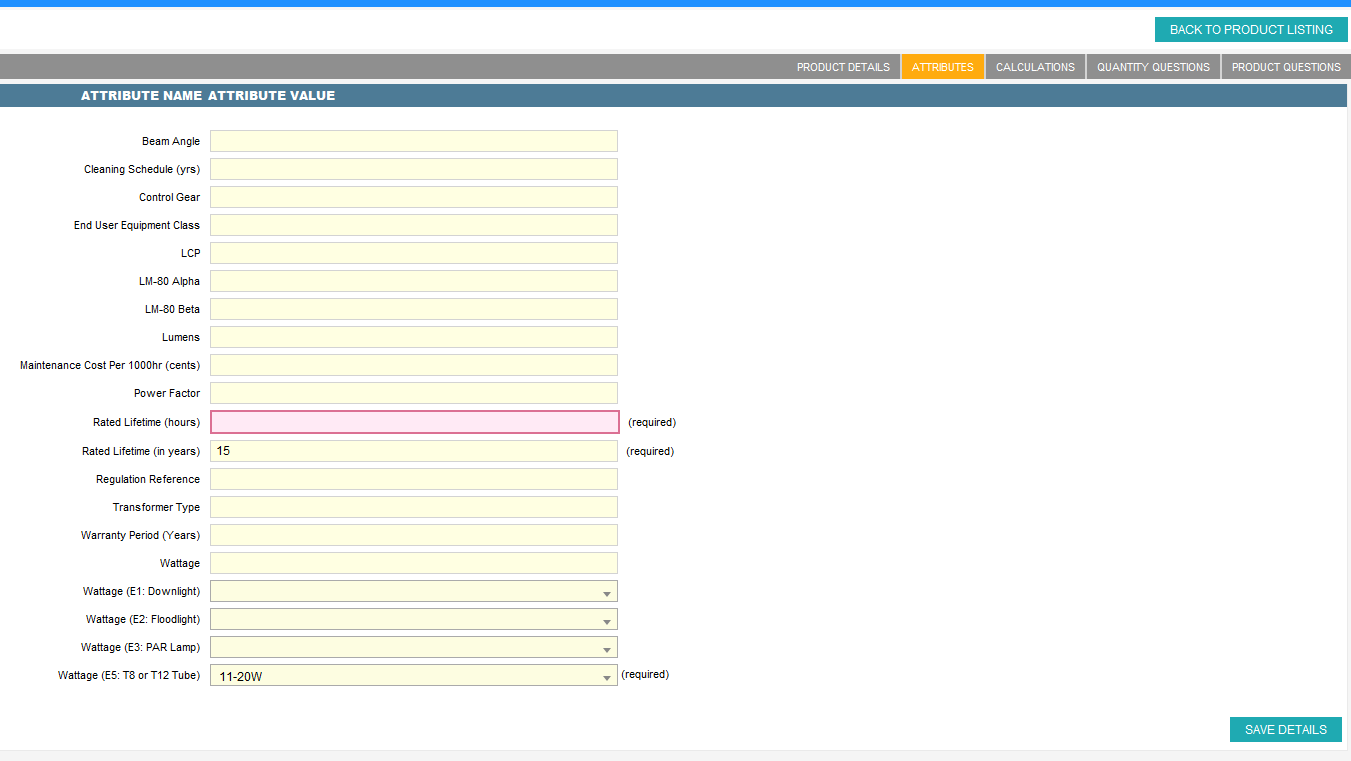
Task: Click the Rated Lifetime (hours) required field
Action: pyautogui.click(x=414, y=422)
